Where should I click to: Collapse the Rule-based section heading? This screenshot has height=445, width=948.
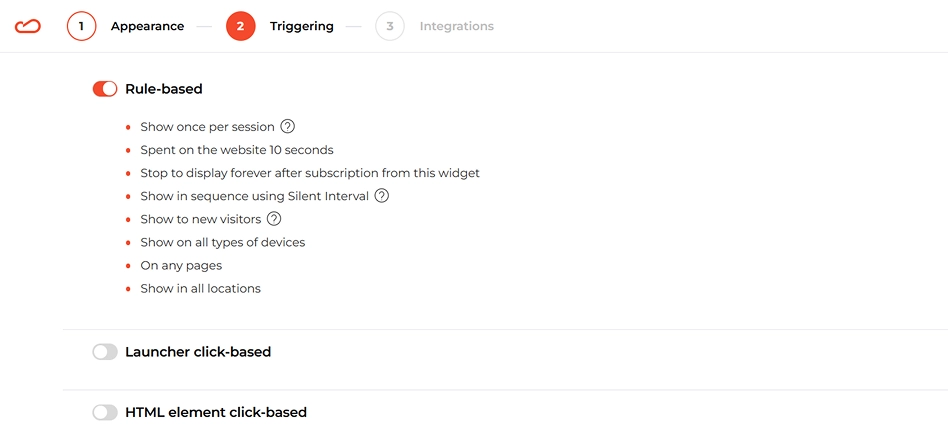pyautogui.click(x=164, y=89)
